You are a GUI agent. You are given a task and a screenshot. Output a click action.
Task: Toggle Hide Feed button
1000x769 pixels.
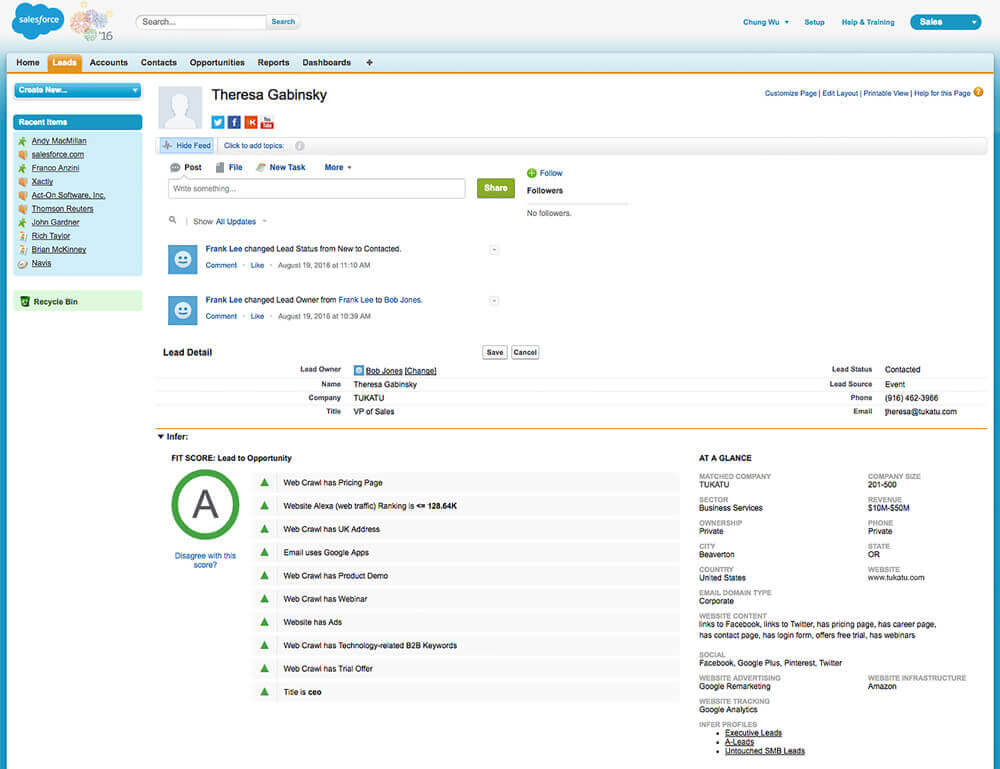(186, 145)
